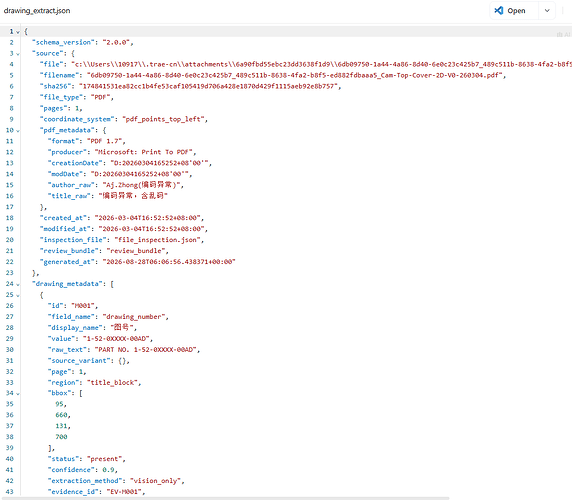The width and height of the screenshot is (572, 500).
Task: Fold the "drawing_metadata" array at line 24
Action: (x=18, y=284)
